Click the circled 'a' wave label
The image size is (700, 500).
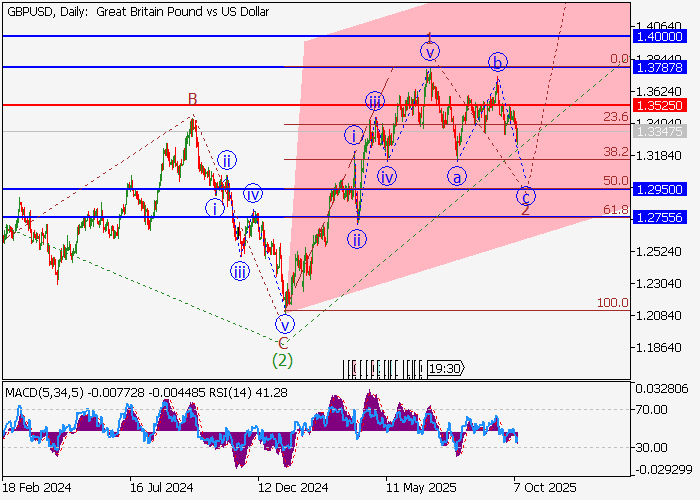point(456,177)
